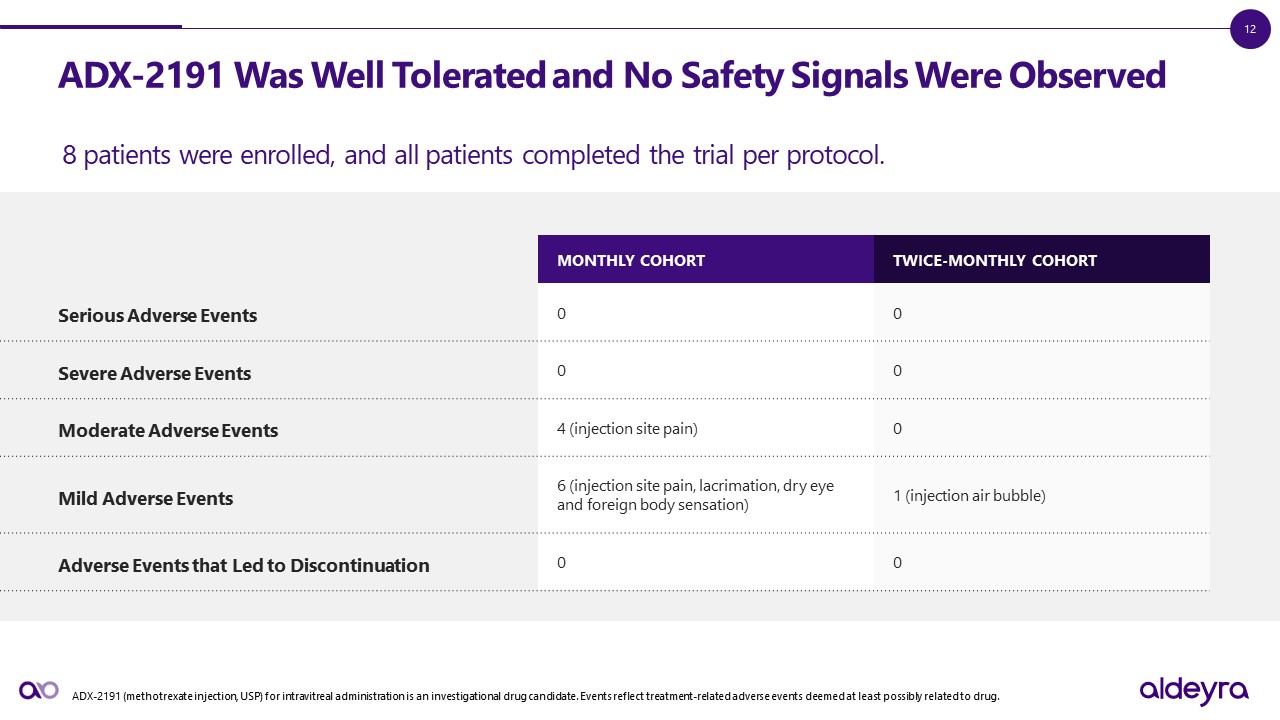Select the MONTHLY COHORT column header
This screenshot has width=1280, height=720.
631,261
